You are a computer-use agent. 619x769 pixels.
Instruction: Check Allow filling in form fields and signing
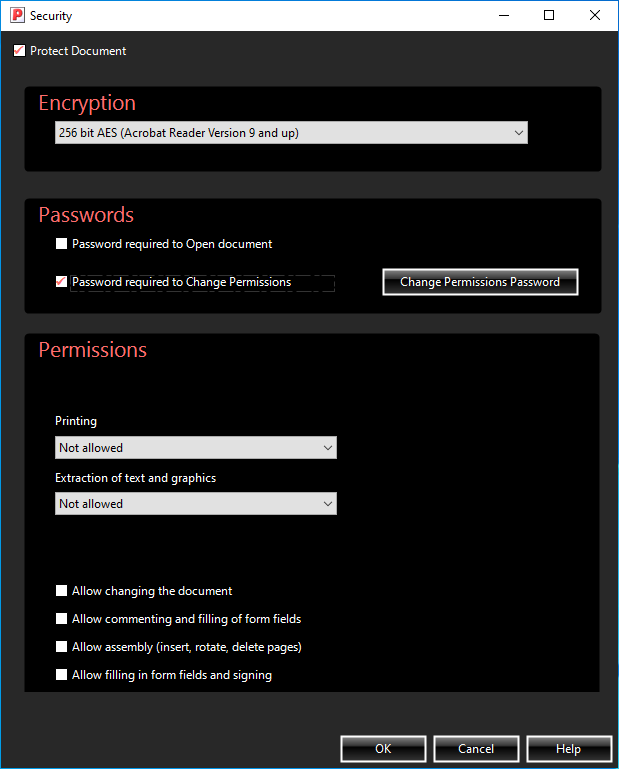62,676
